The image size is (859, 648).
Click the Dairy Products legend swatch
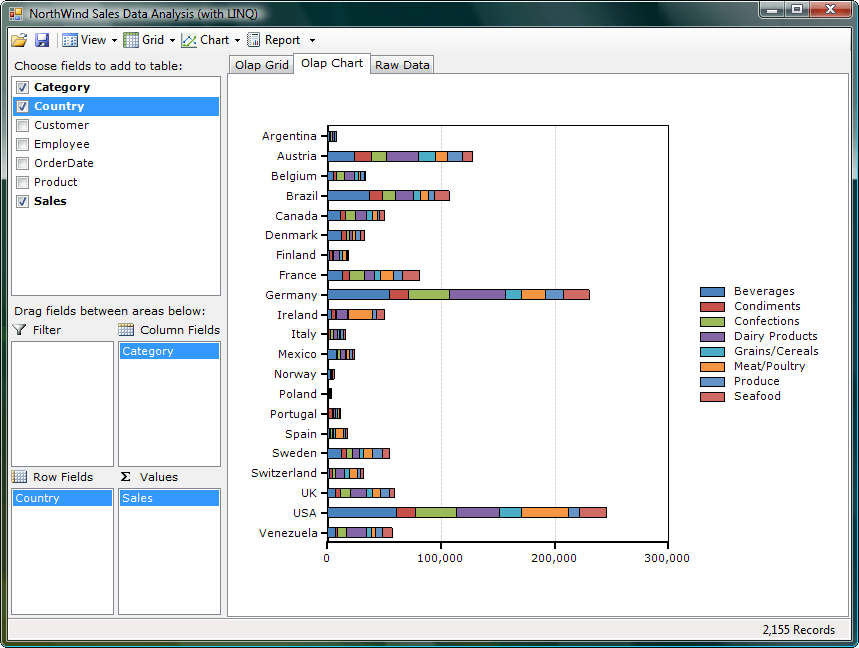point(712,337)
